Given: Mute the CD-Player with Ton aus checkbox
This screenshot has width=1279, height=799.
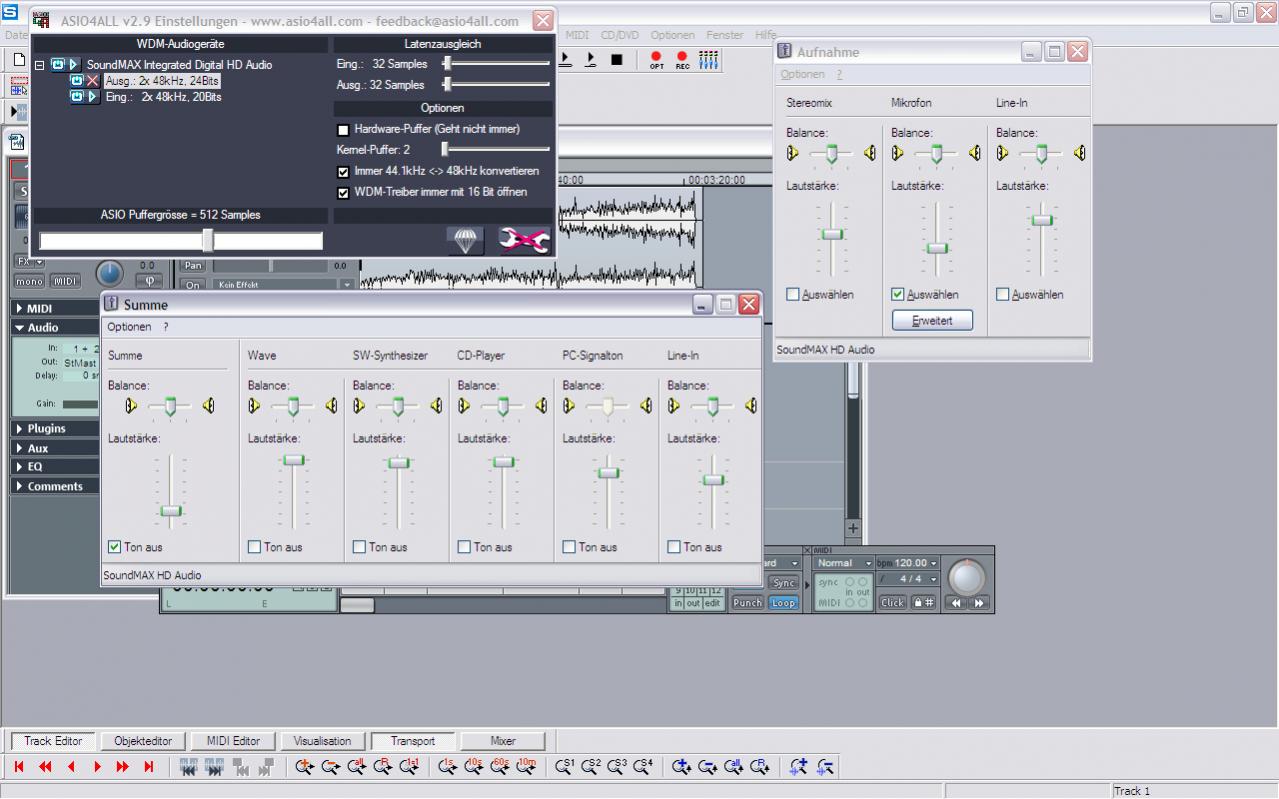Looking at the screenshot, I should 464,547.
